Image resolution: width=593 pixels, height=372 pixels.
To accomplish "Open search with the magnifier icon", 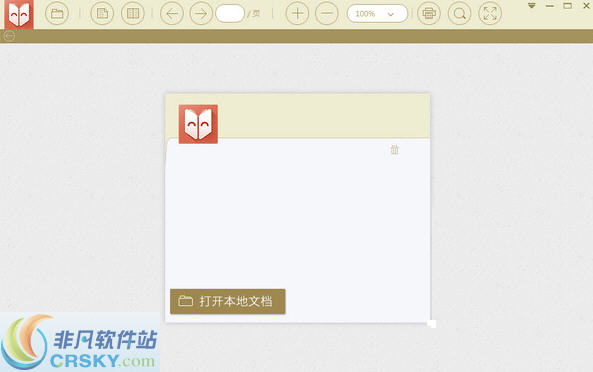I will click(x=459, y=14).
